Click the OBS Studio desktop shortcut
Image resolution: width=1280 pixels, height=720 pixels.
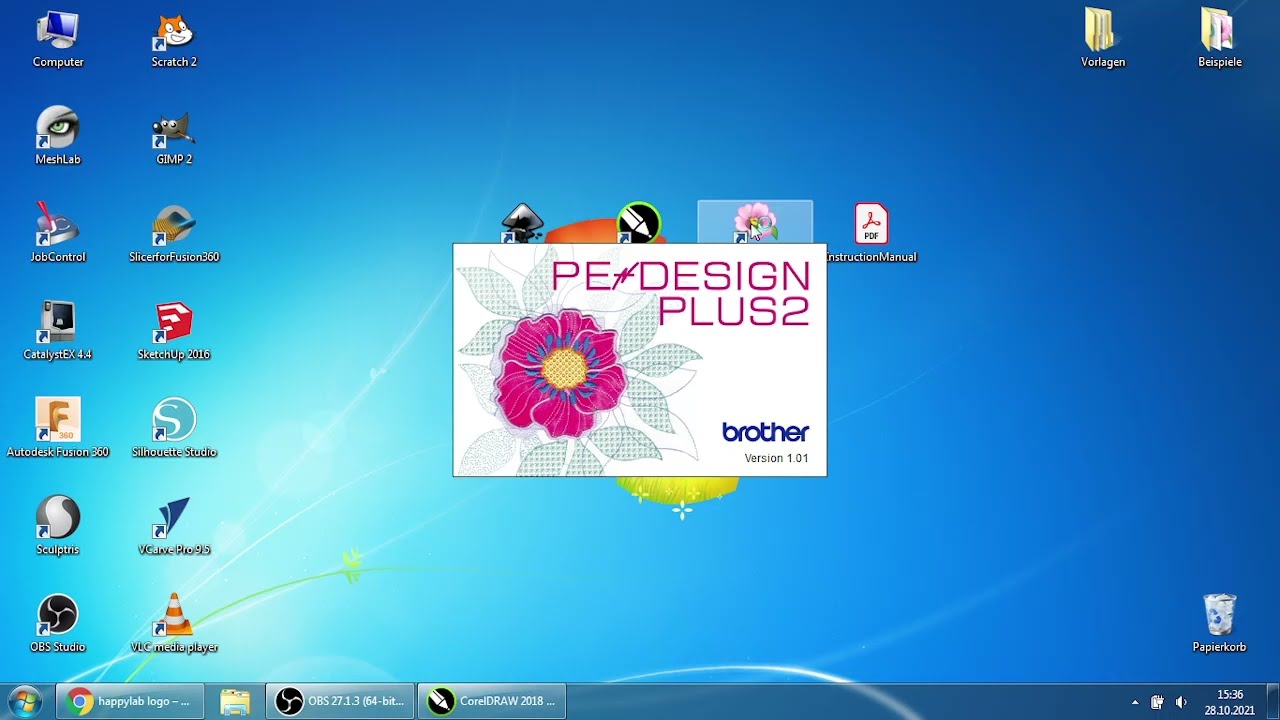(58, 624)
